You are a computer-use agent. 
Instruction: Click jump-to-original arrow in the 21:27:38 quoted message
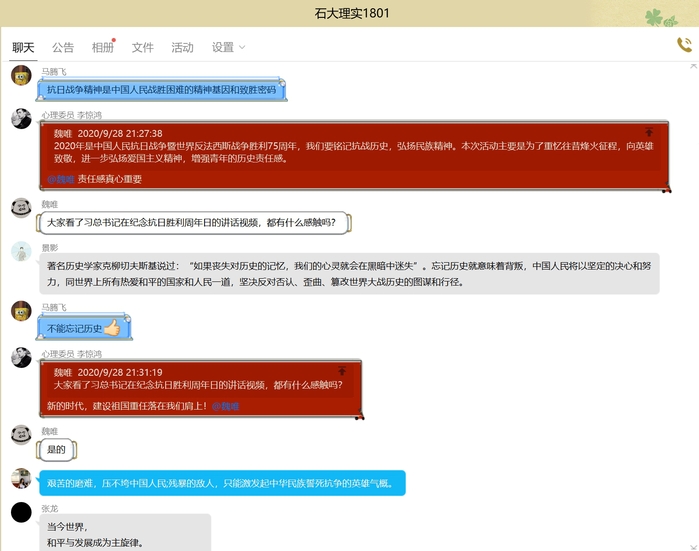tap(648, 132)
